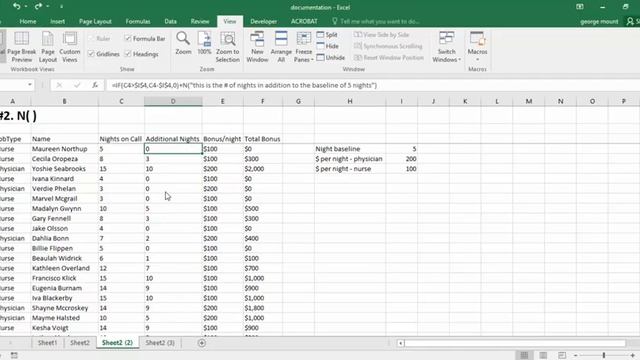Screen dimensions: 640x360
Task: Click Reset Window Position
Action: coord(389,58)
